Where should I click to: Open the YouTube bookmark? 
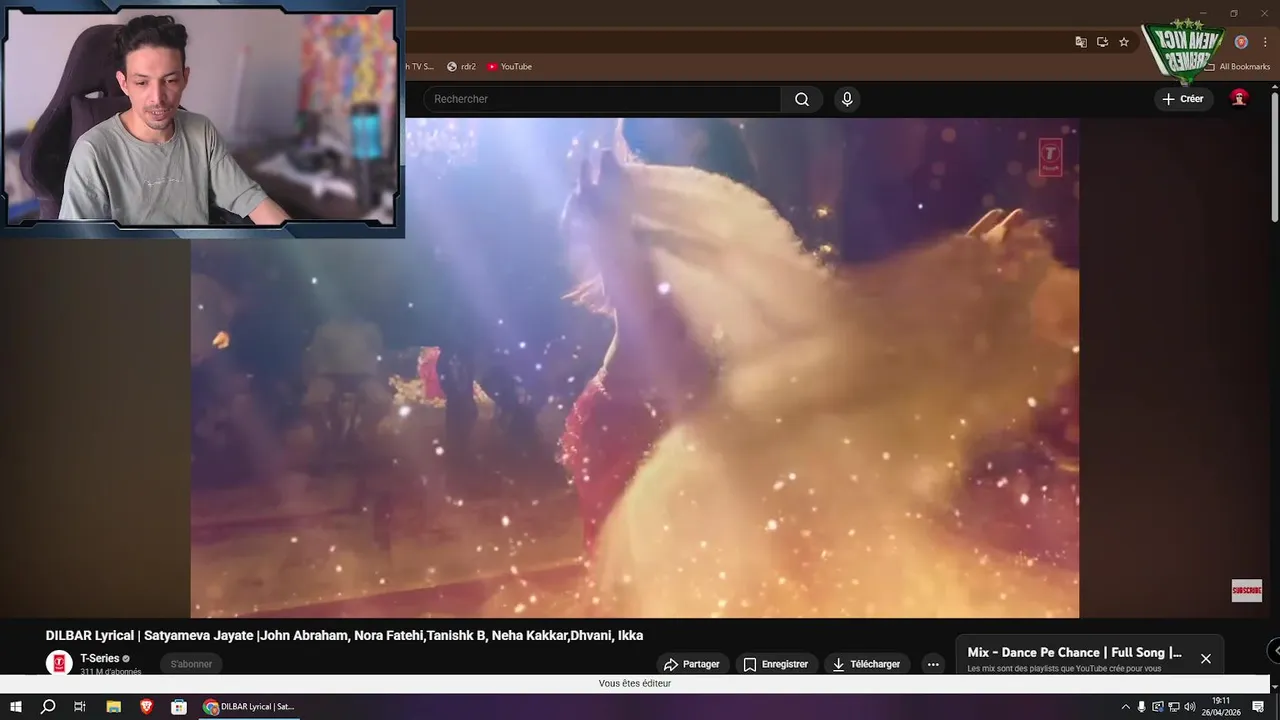(510, 66)
